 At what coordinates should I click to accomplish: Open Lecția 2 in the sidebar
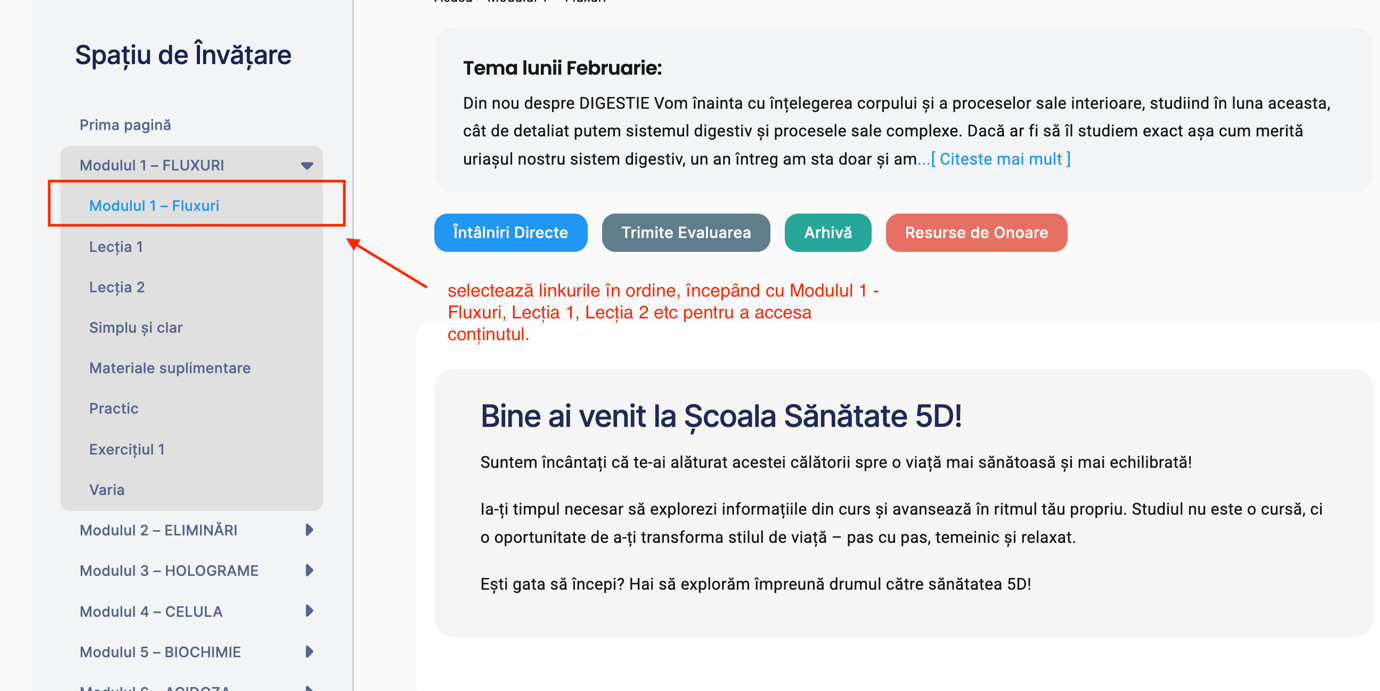(x=117, y=287)
